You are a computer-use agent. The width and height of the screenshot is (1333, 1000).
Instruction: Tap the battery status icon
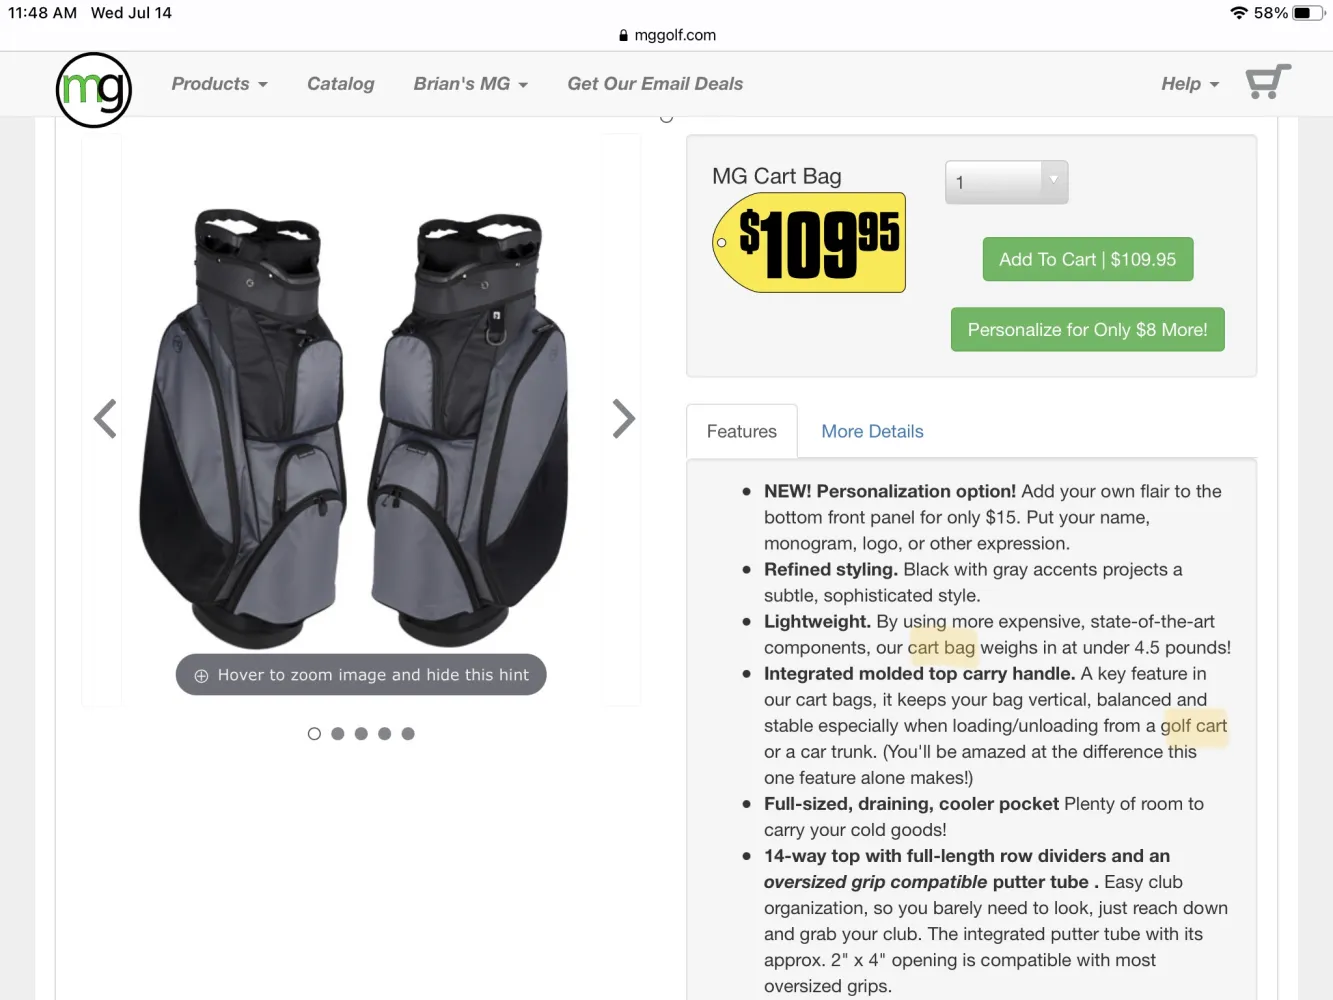(x=1308, y=13)
